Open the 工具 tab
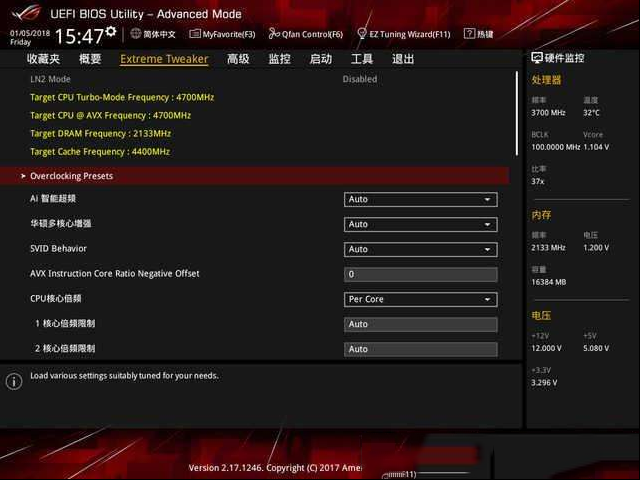The height and width of the screenshot is (480, 640). [x=362, y=59]
